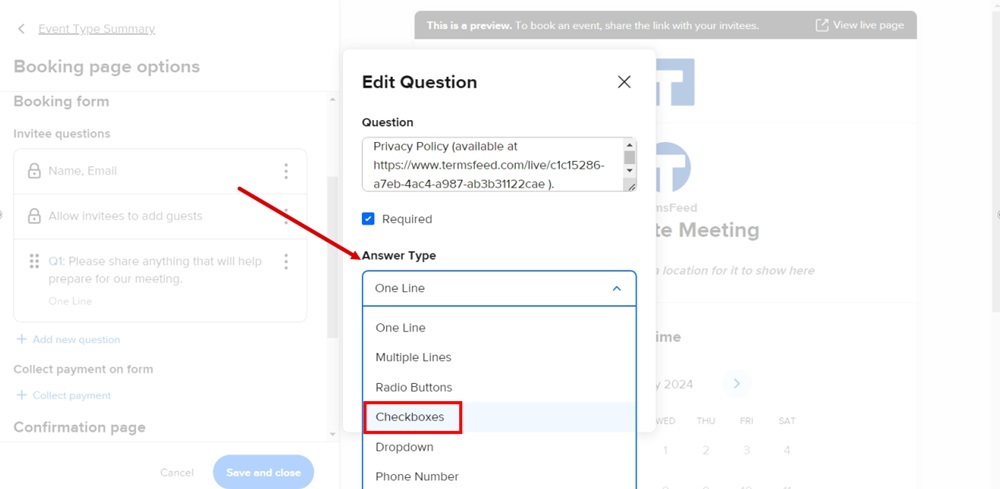Click up arrow of Question textarea scrollbar
Image resolution: width=1000 pixels, height=489 pixels.
pyautogui.click(x=629, y=143)
